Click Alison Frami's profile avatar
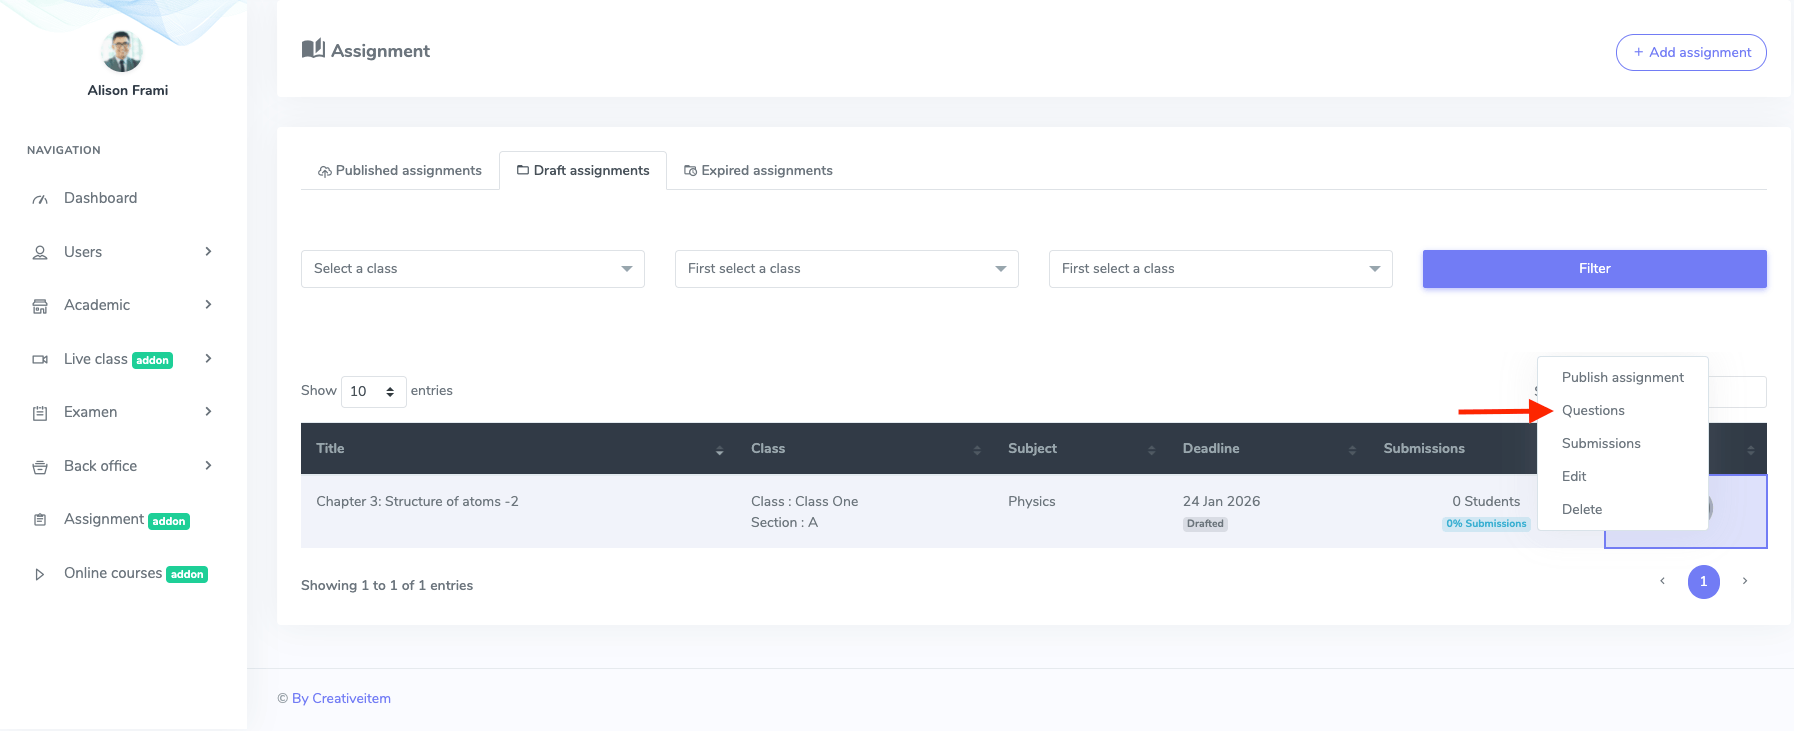The width and height of the screenshot is (1794, 731). click(122, 52)
